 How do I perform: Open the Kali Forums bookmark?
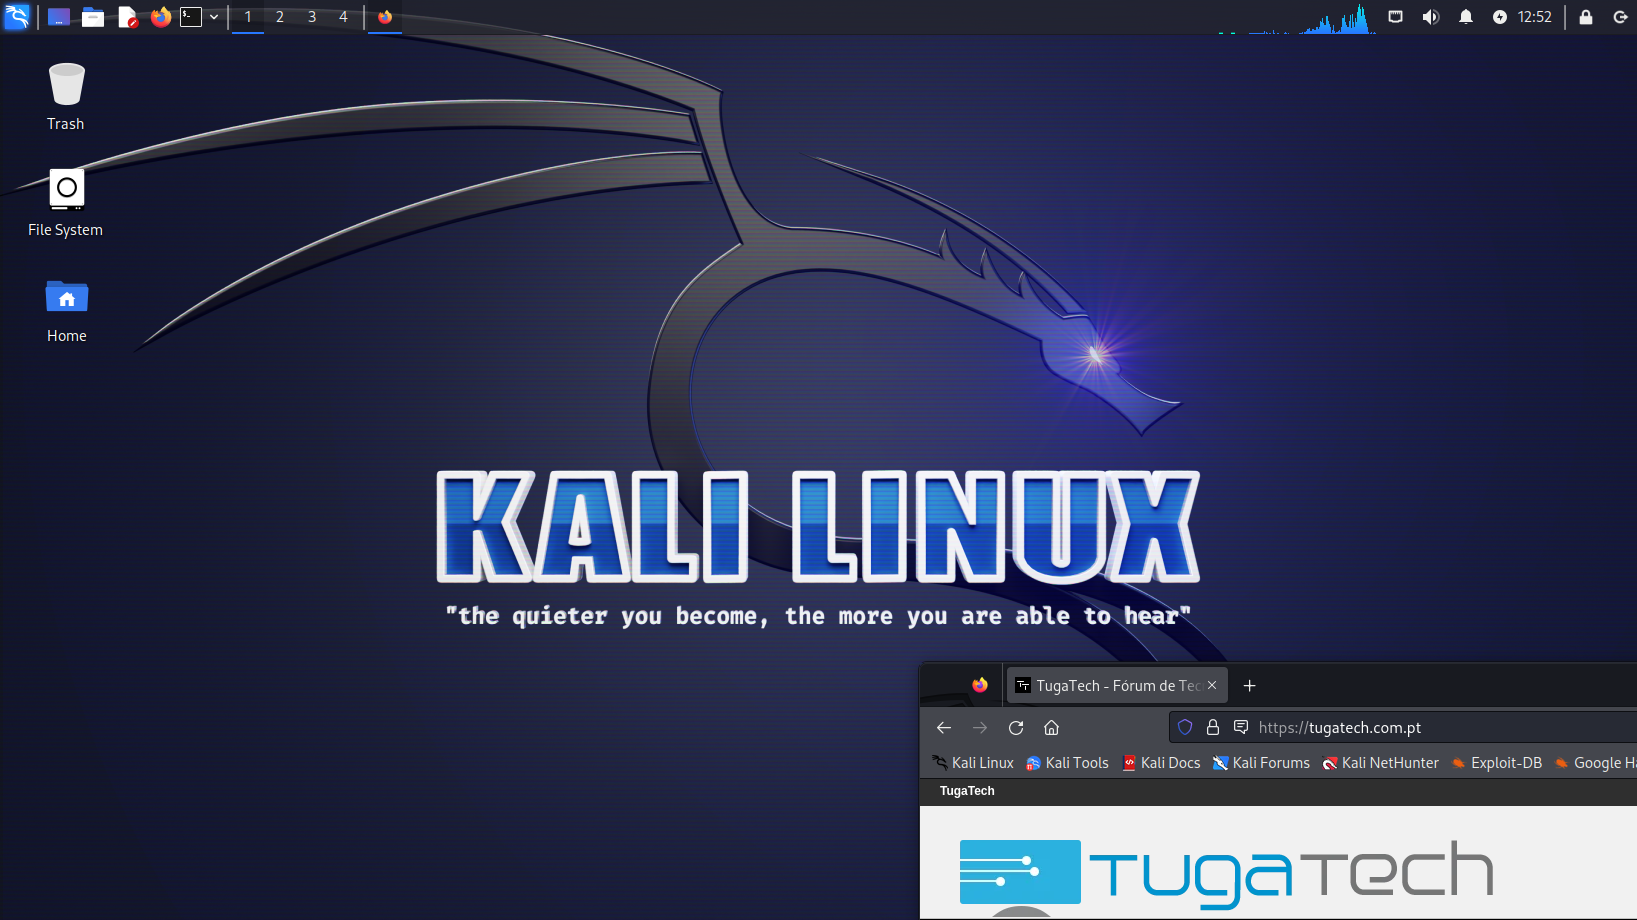pyautogui.click(x=1261, y=763)
